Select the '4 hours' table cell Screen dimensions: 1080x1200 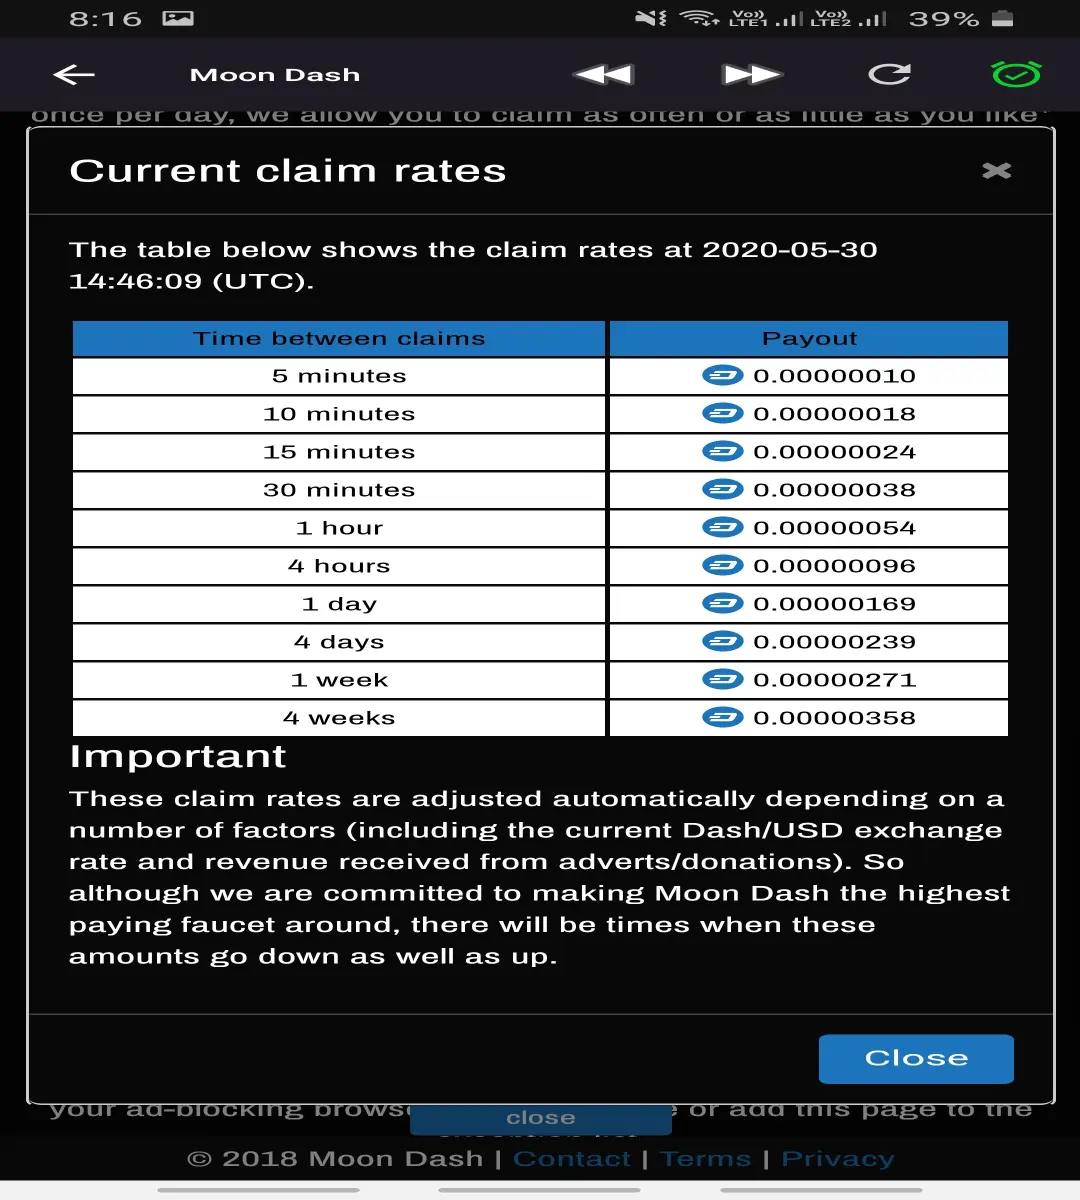(339, 566)
